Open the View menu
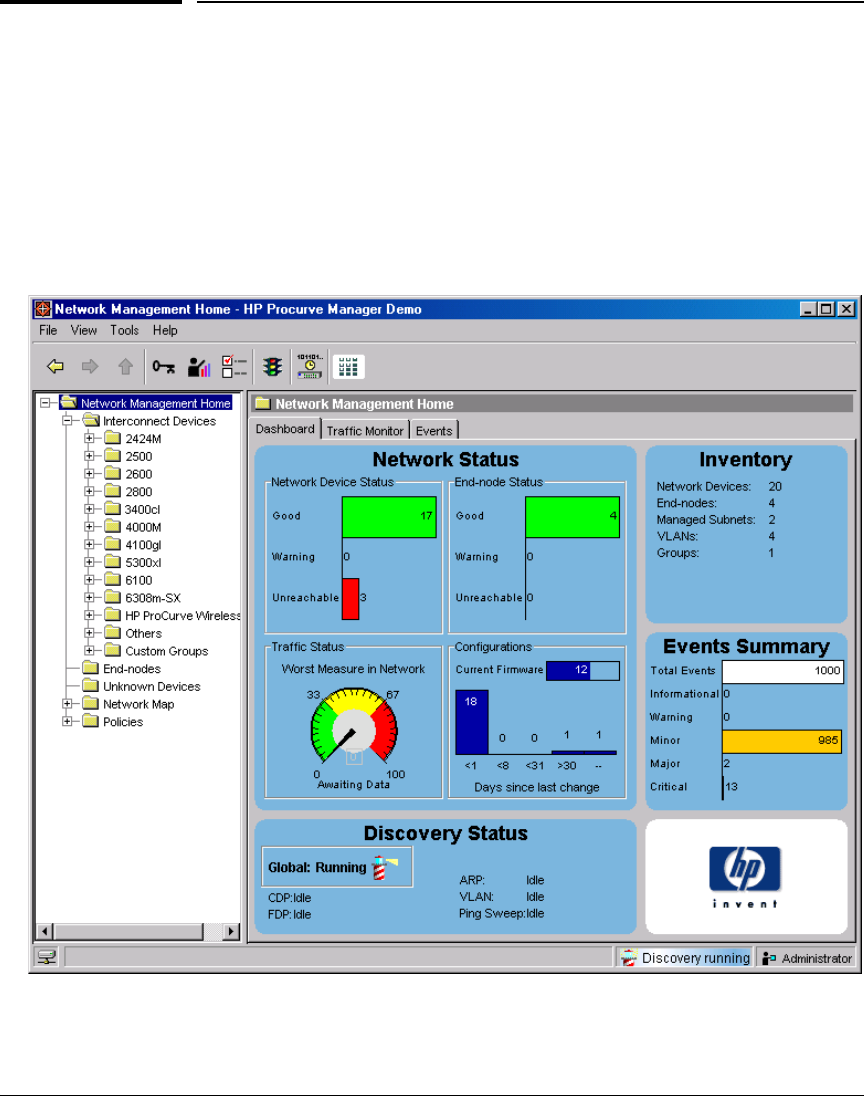The width and height of the screenshot is (864, 1096). coord(84,330)
